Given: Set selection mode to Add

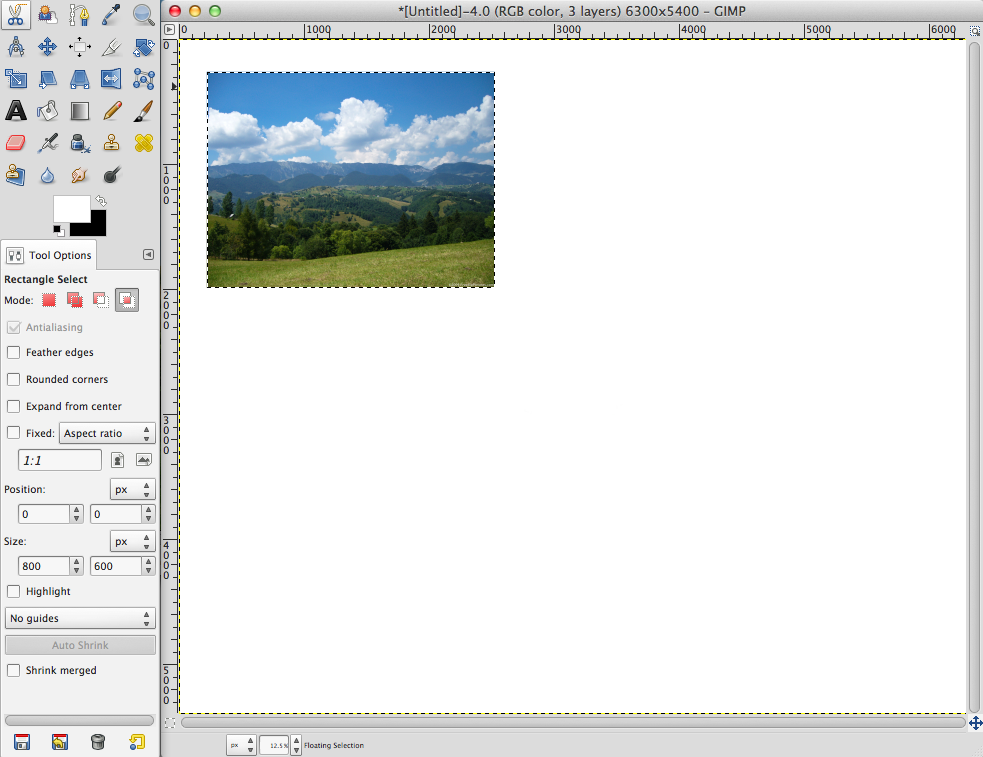Looking at the screenshot, I should click(x=75, y=300).
